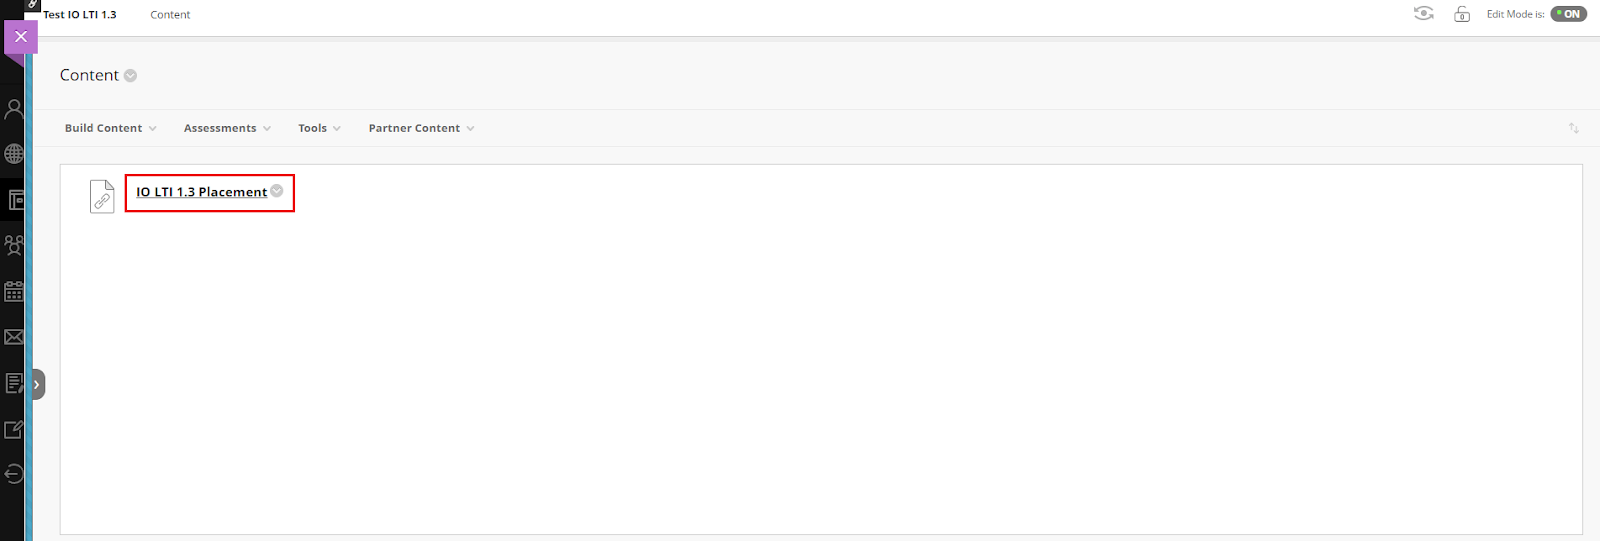Open the Organizations people icon
The height and width of the screenshot is (541, 1600).
(13, 245)
